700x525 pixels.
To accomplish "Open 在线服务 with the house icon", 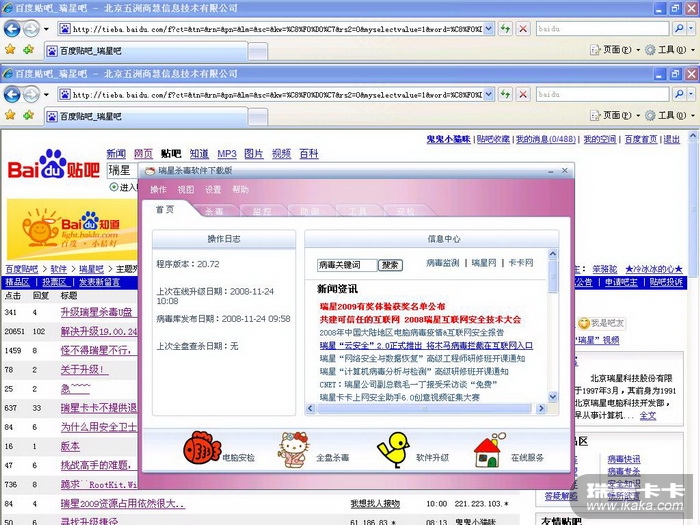I will (x=489, y=450).
